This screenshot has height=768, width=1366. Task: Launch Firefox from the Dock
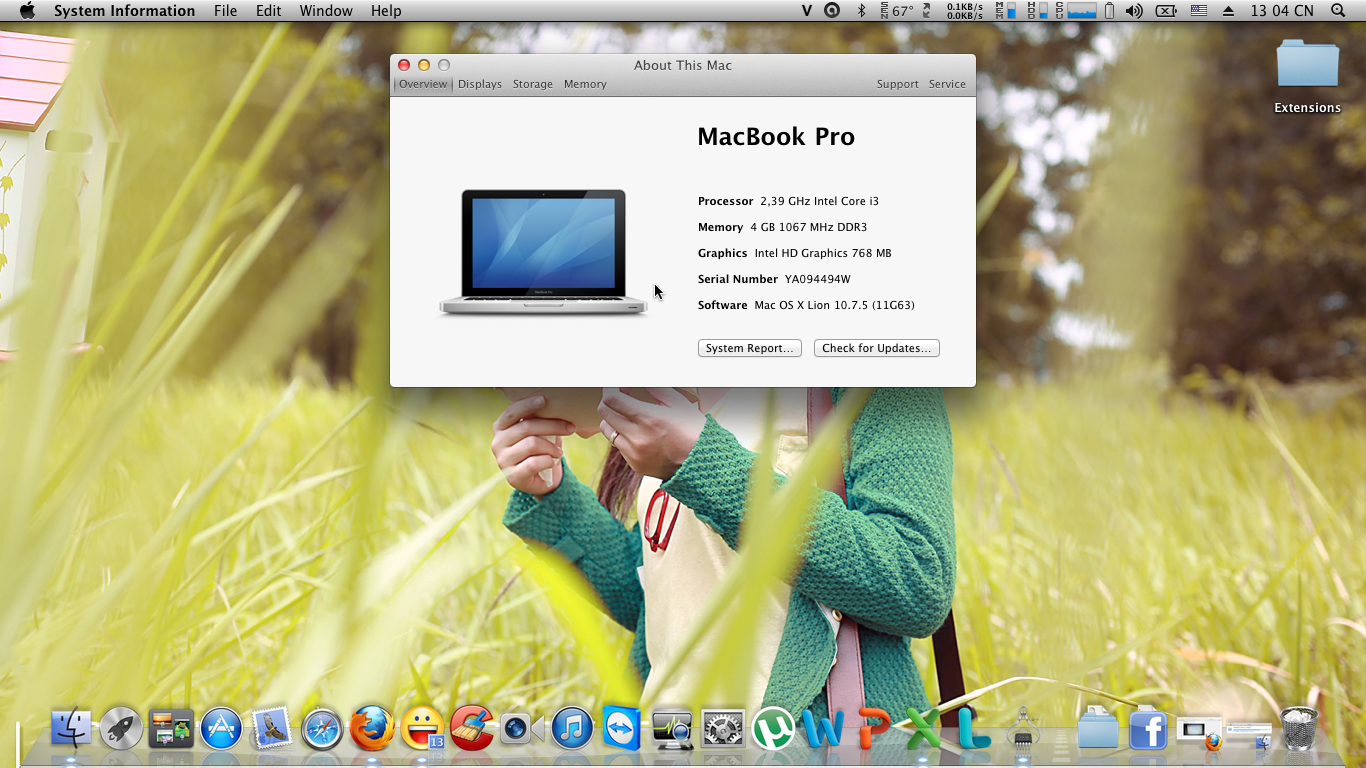(372, 728)
